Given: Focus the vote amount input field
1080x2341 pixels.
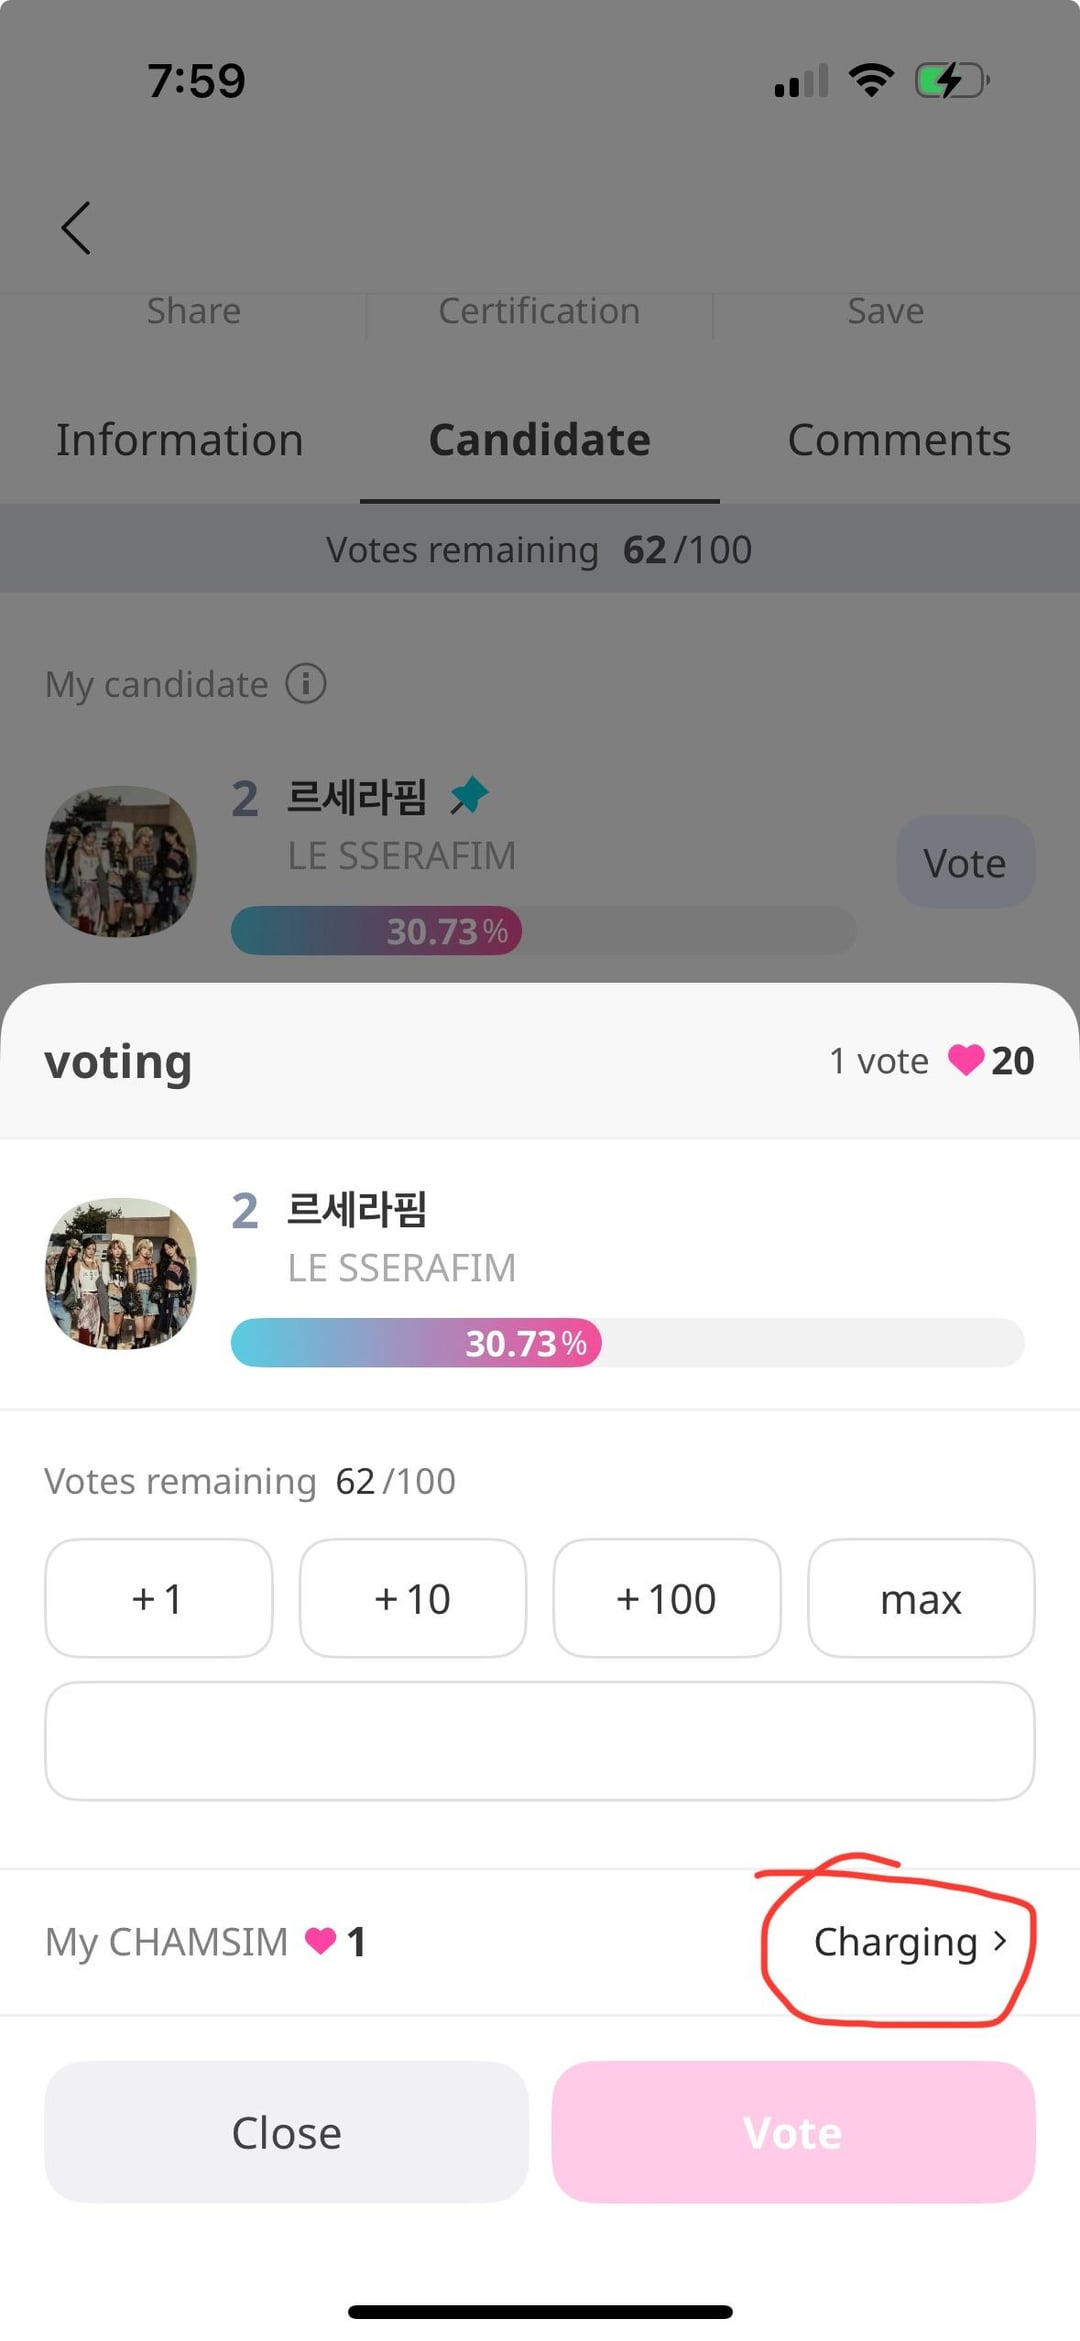Looking at the screenshot, I should 540,1741.
